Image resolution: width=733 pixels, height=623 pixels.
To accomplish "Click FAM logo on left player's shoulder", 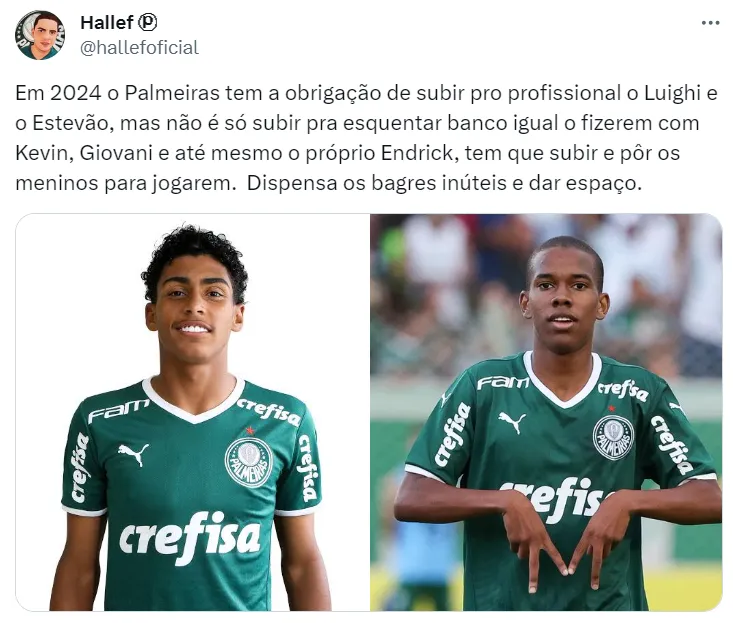I will point(118,410).
